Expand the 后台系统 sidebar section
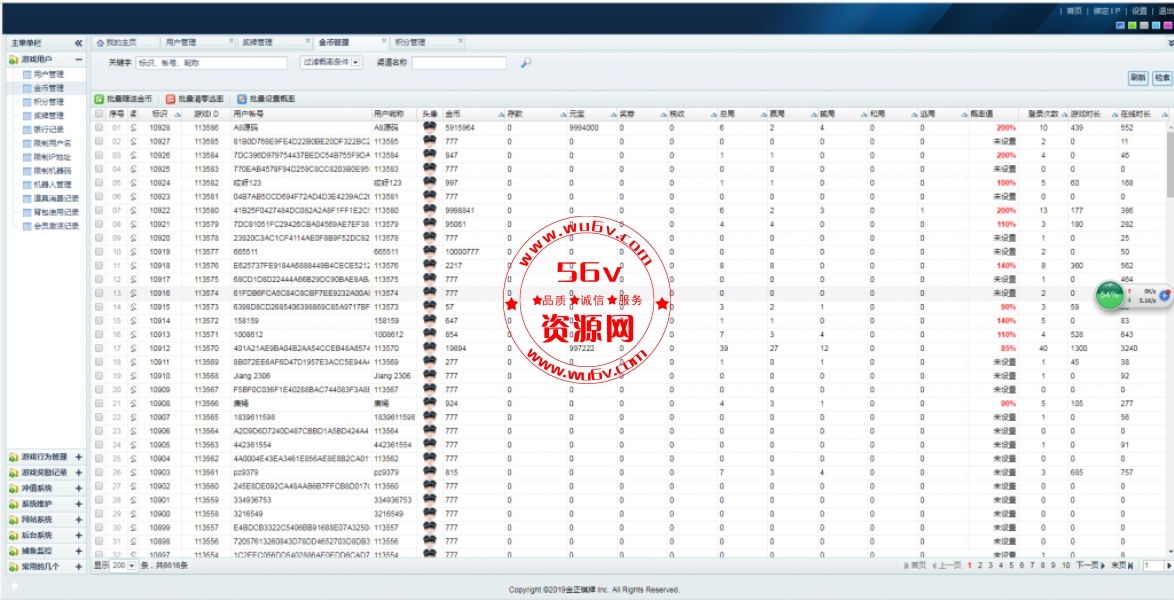Screen dimensions: 1174x600 point(79,536)
